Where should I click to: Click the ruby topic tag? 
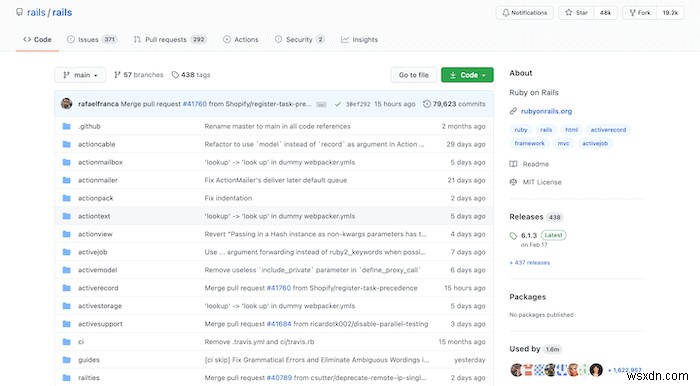[x=521, y=130]
